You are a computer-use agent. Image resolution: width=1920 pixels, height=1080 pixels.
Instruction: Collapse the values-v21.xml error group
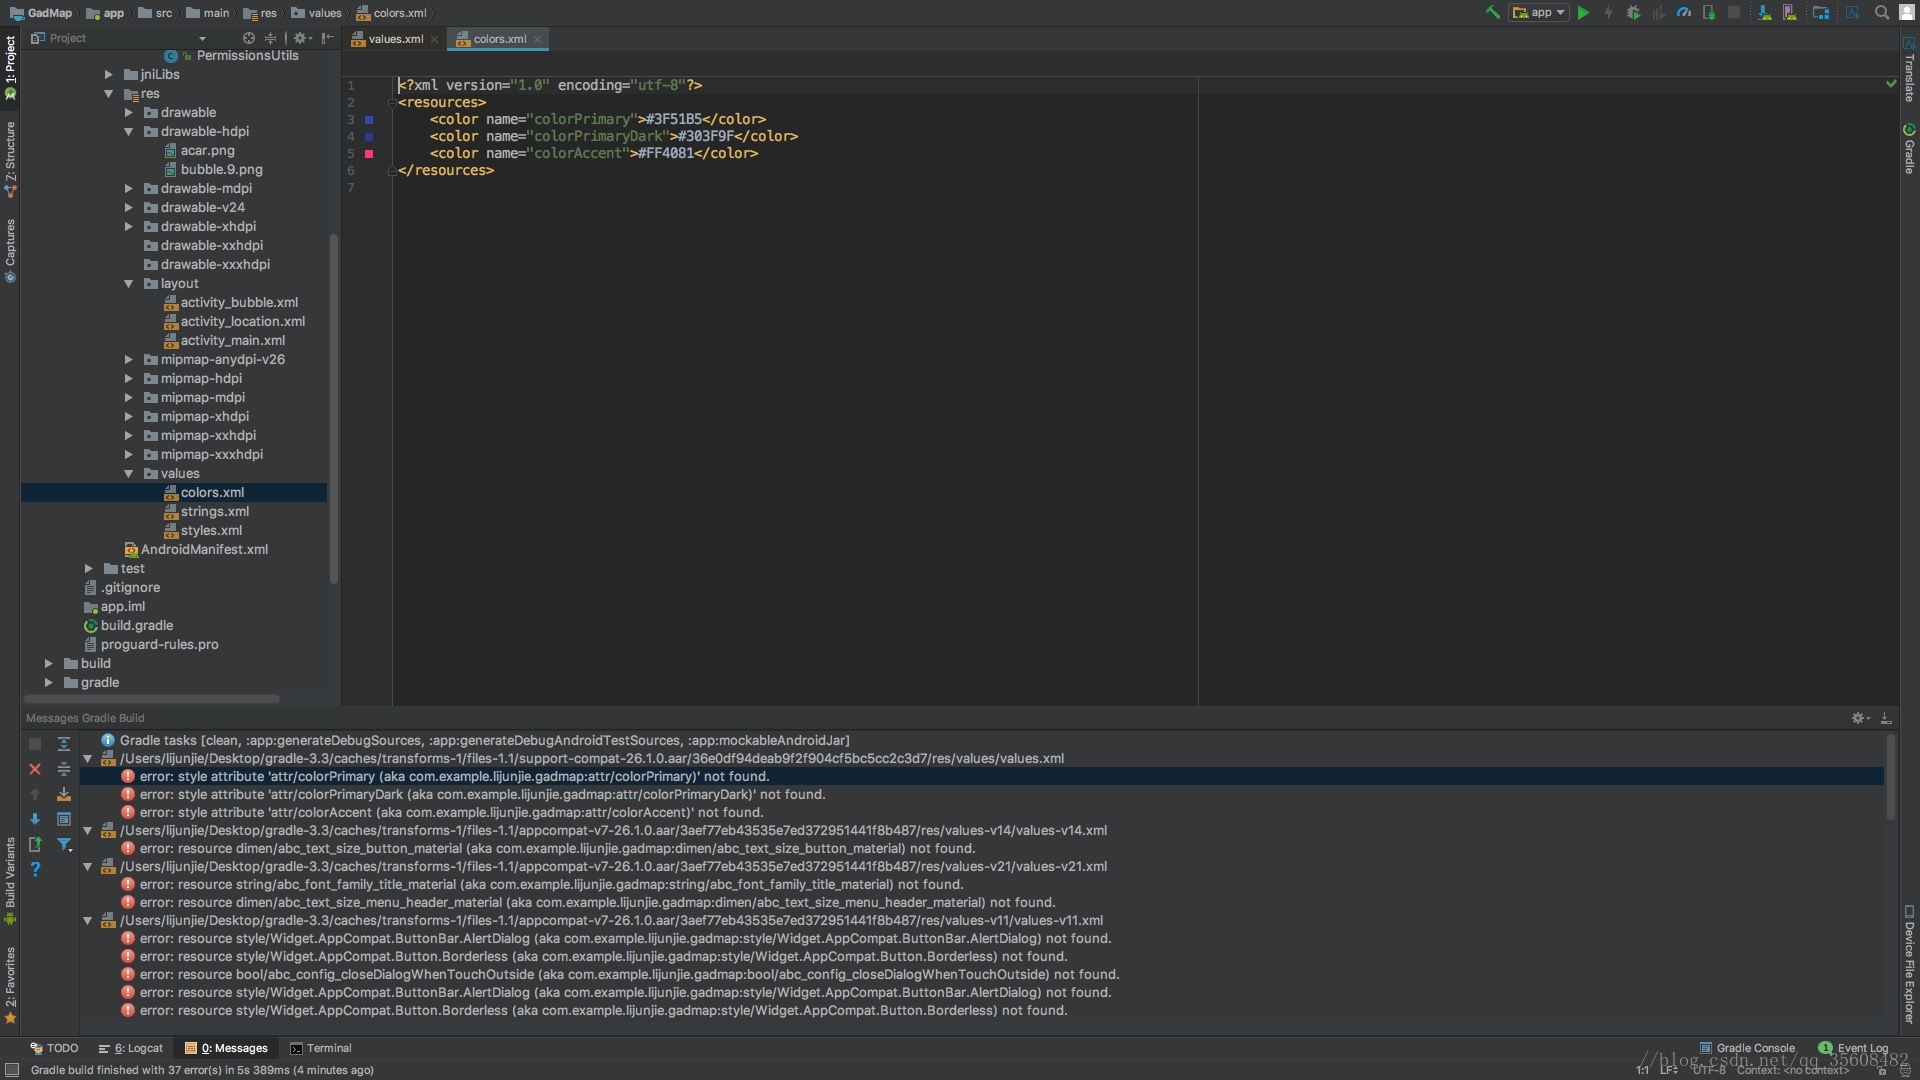point(88,867)
